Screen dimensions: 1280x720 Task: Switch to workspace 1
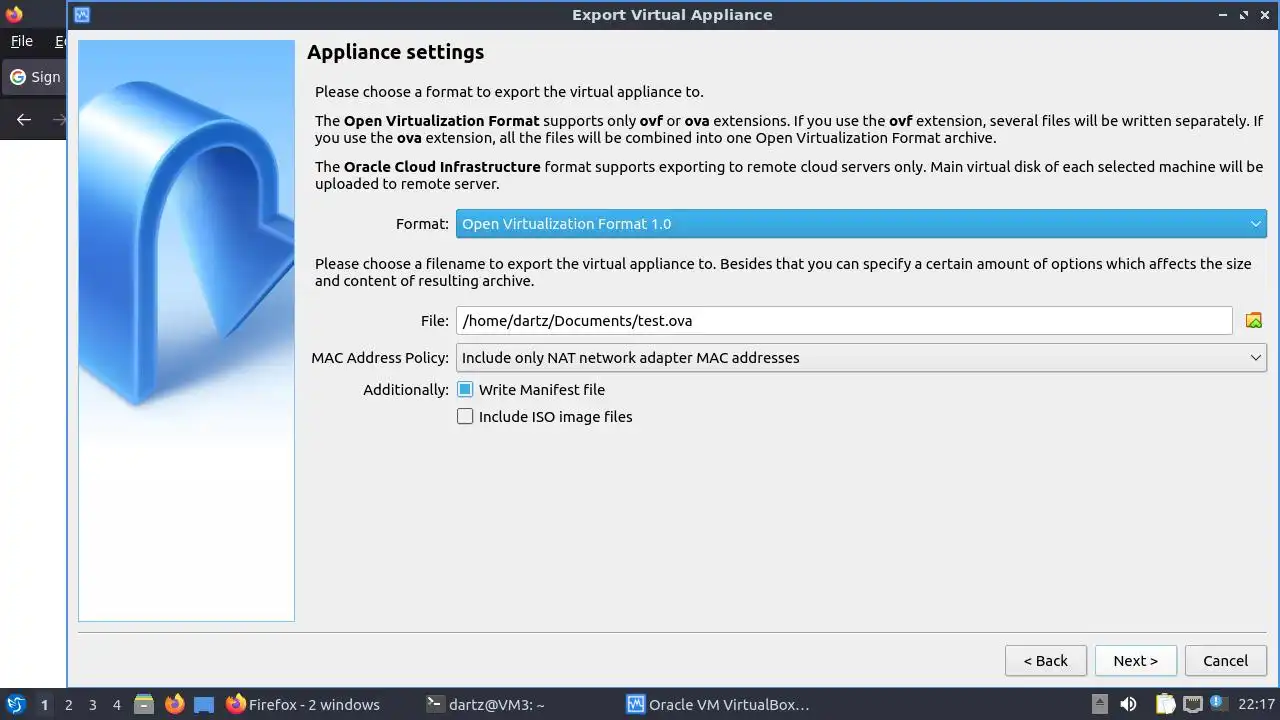point(44,704)
